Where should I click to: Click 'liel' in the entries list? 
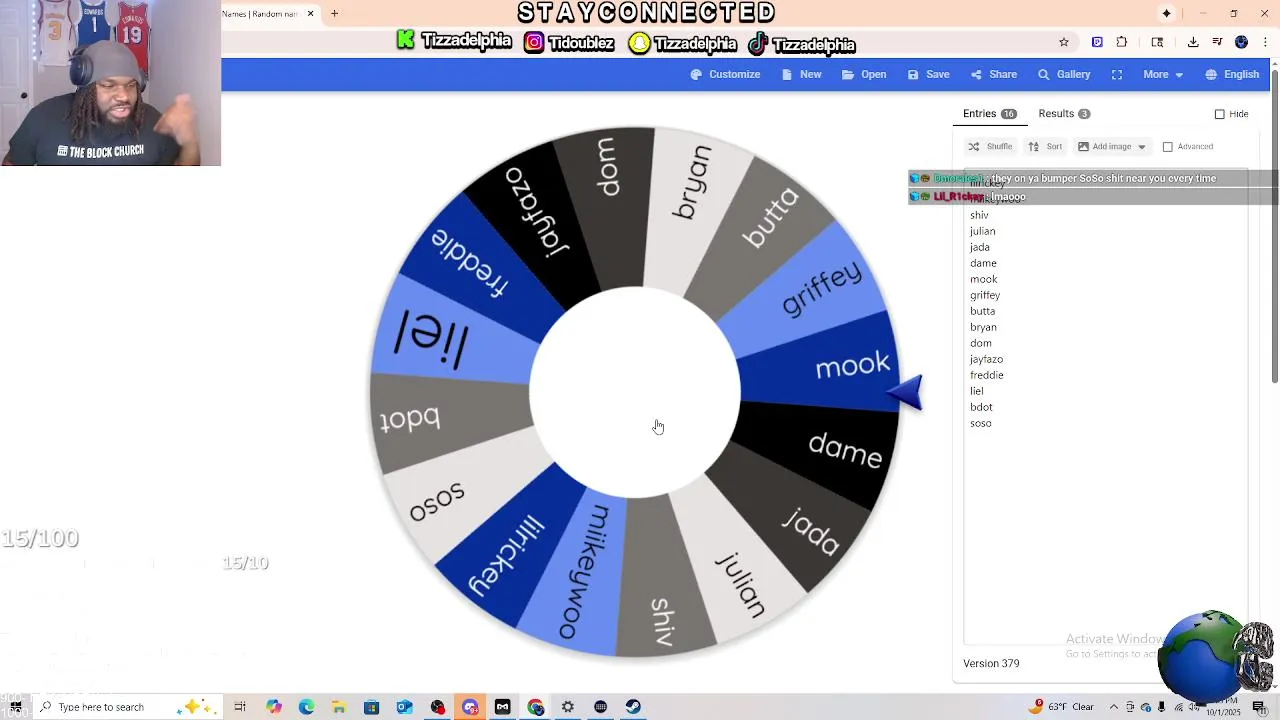[976, 391]
